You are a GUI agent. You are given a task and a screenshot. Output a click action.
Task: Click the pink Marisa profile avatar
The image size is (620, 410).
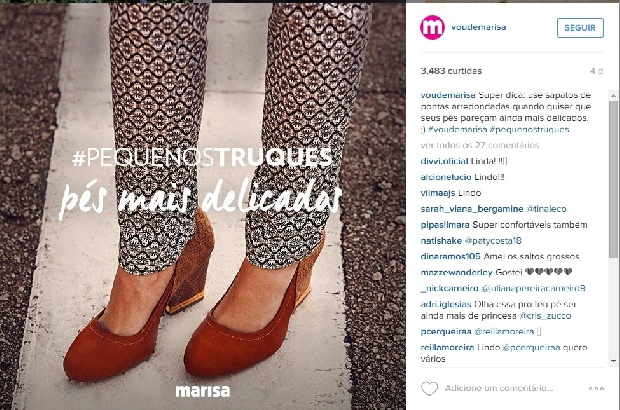pos(432,28)
